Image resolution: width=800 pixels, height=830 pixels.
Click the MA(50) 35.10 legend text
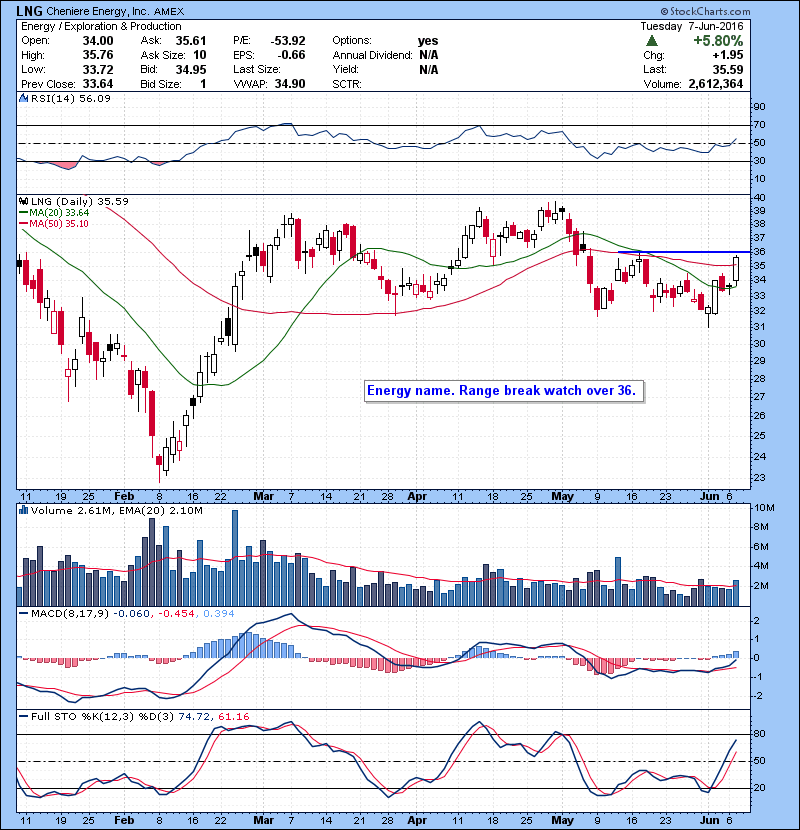tap(59, 224)
